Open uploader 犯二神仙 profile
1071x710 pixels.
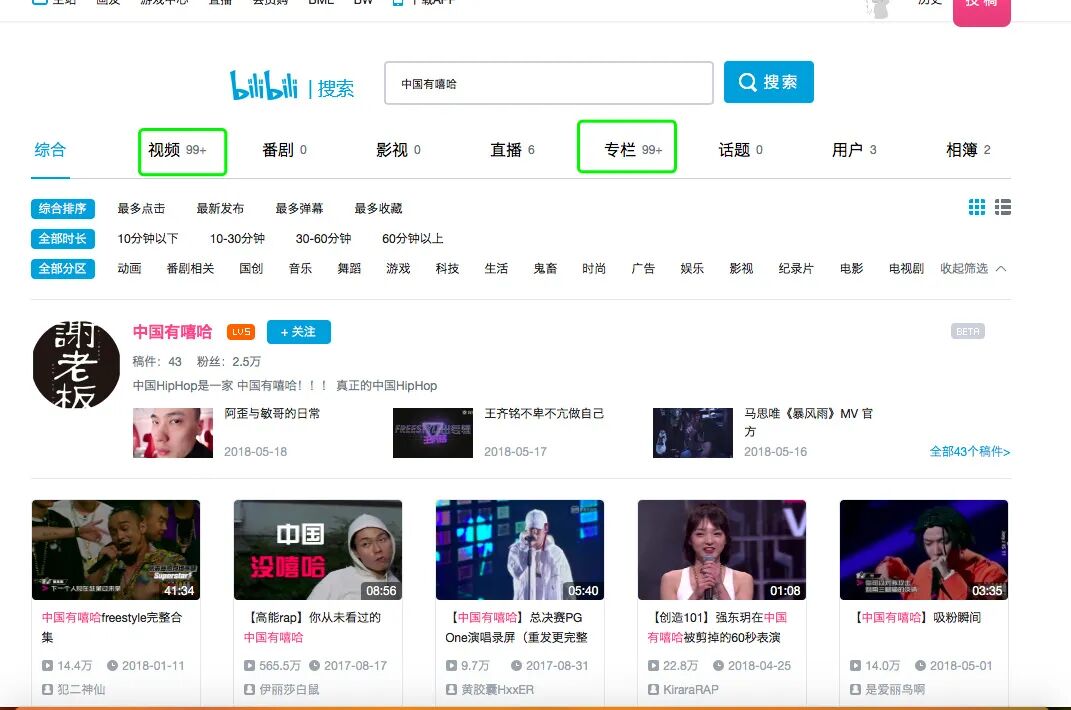pyautogui.click(x=81, y=689)
